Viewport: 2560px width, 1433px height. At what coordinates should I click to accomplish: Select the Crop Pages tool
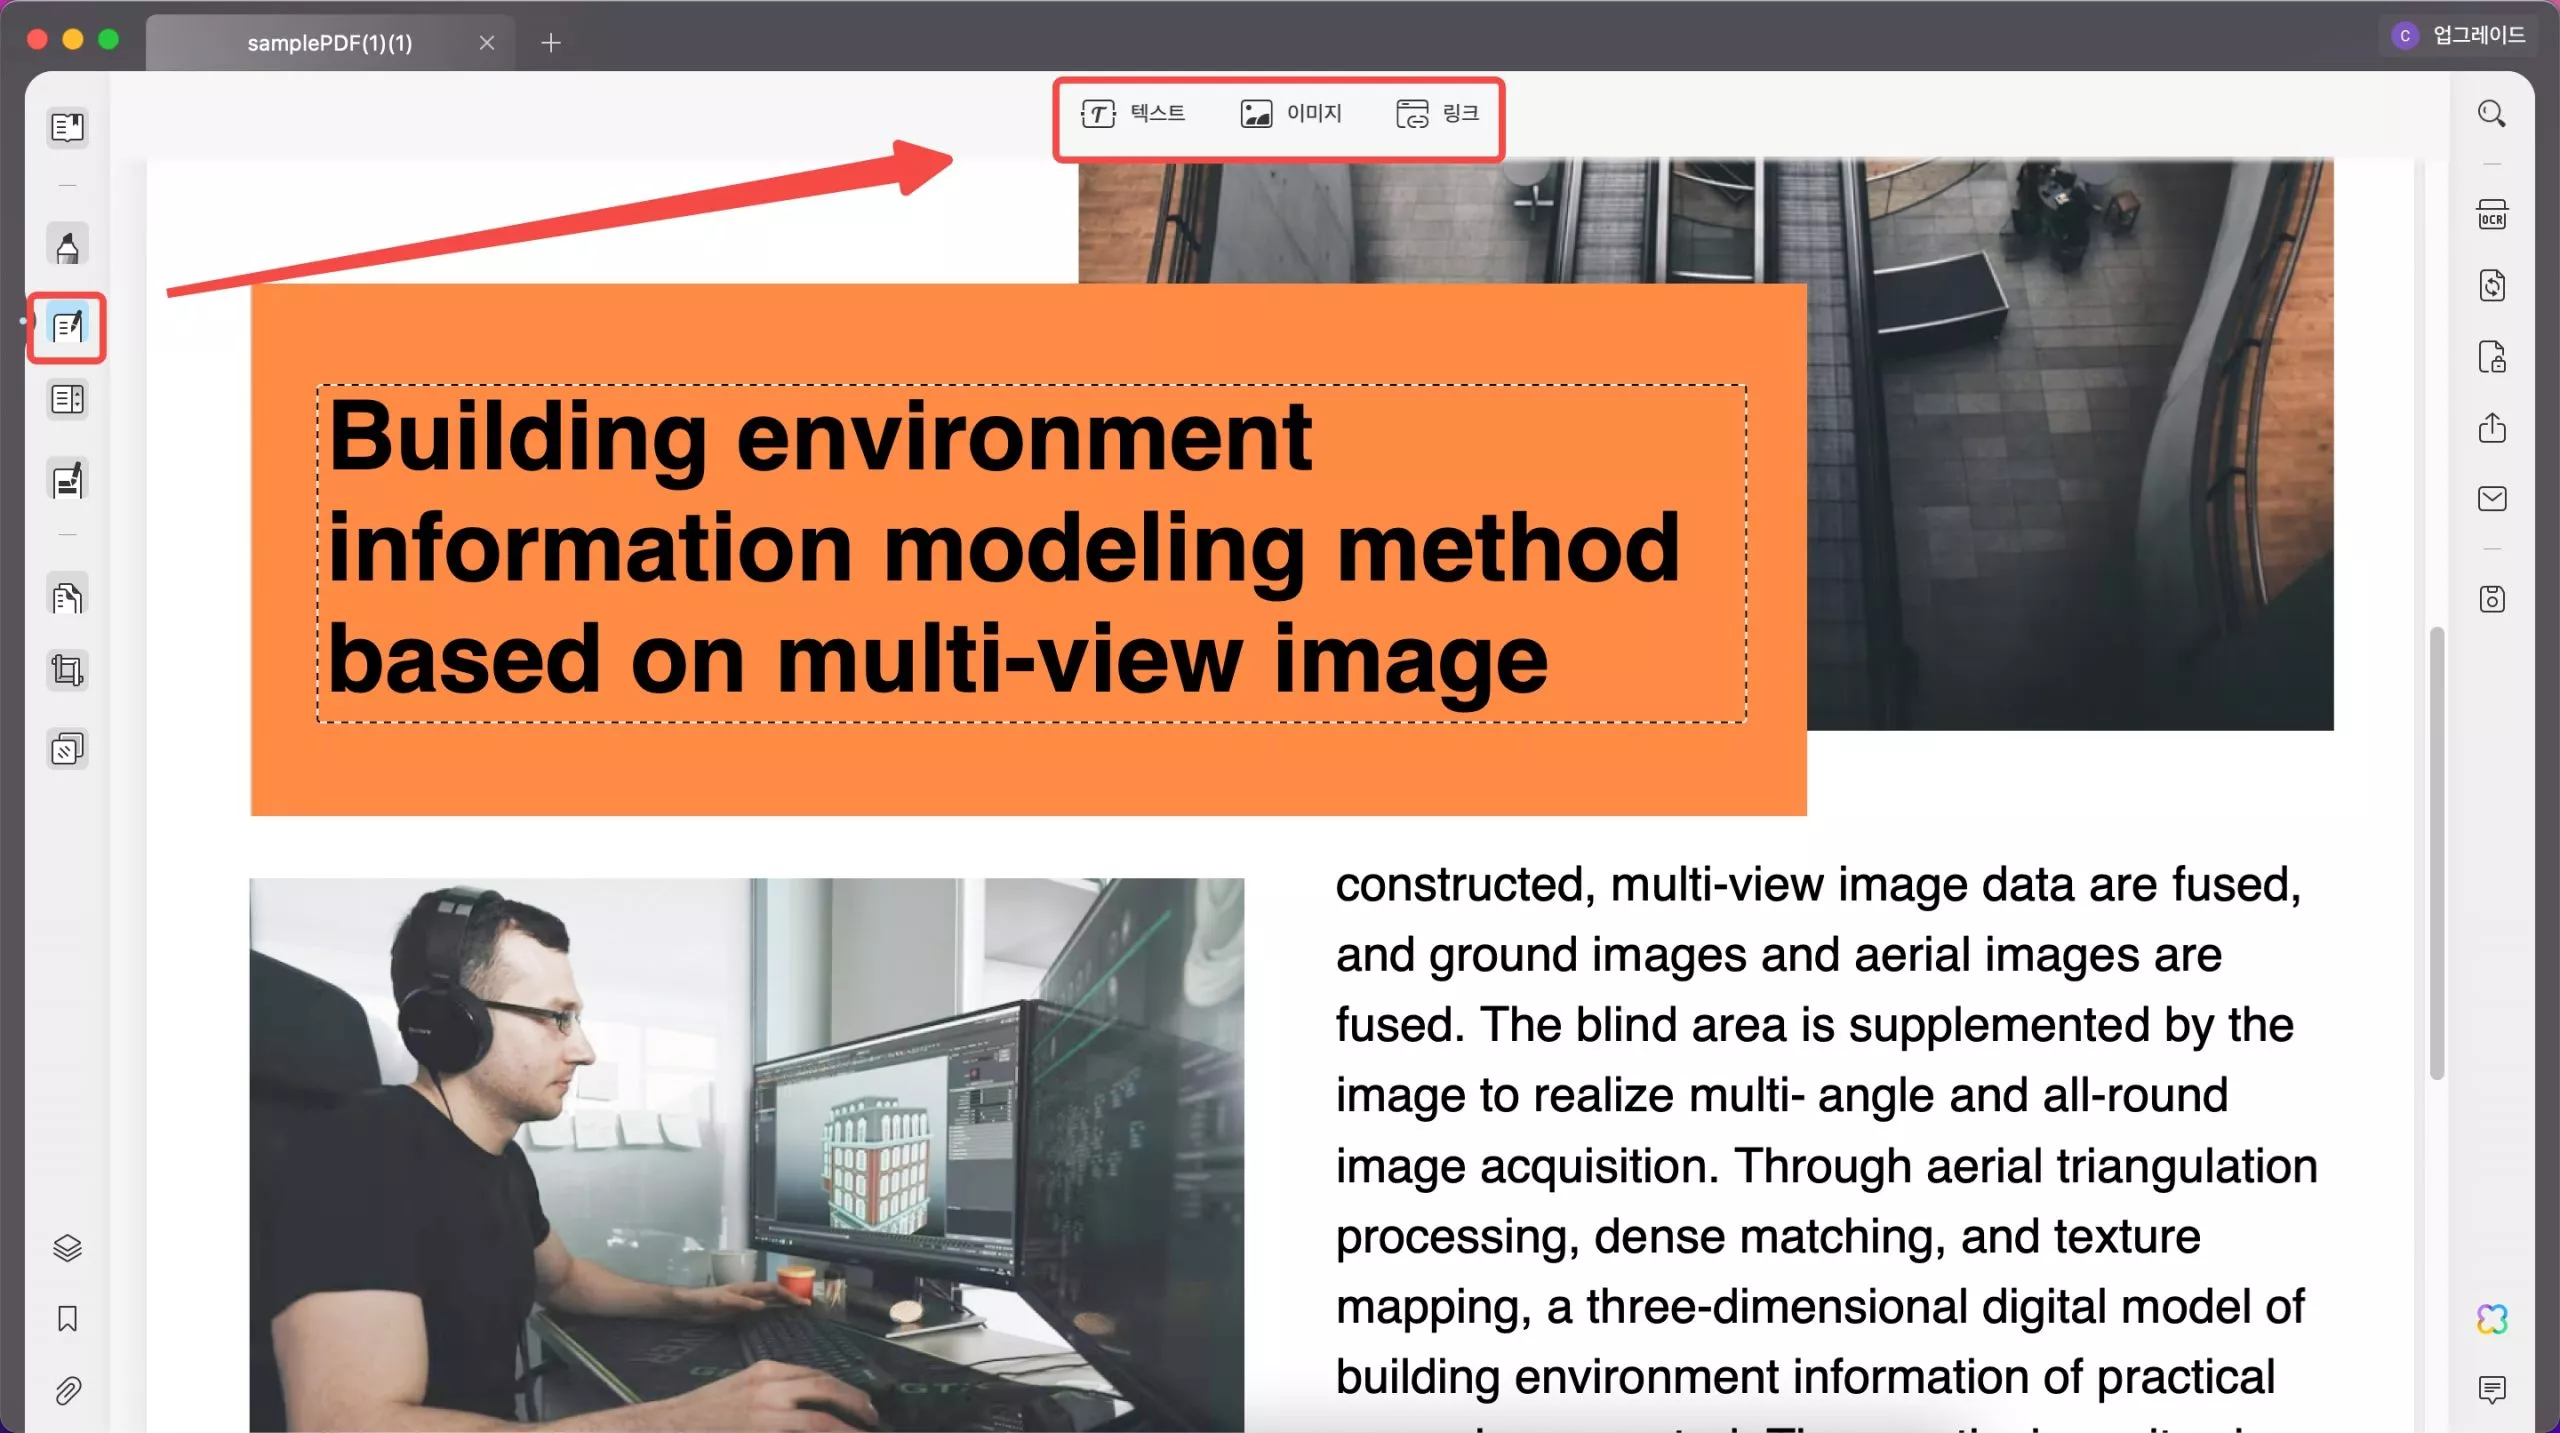tap(67, 670)
